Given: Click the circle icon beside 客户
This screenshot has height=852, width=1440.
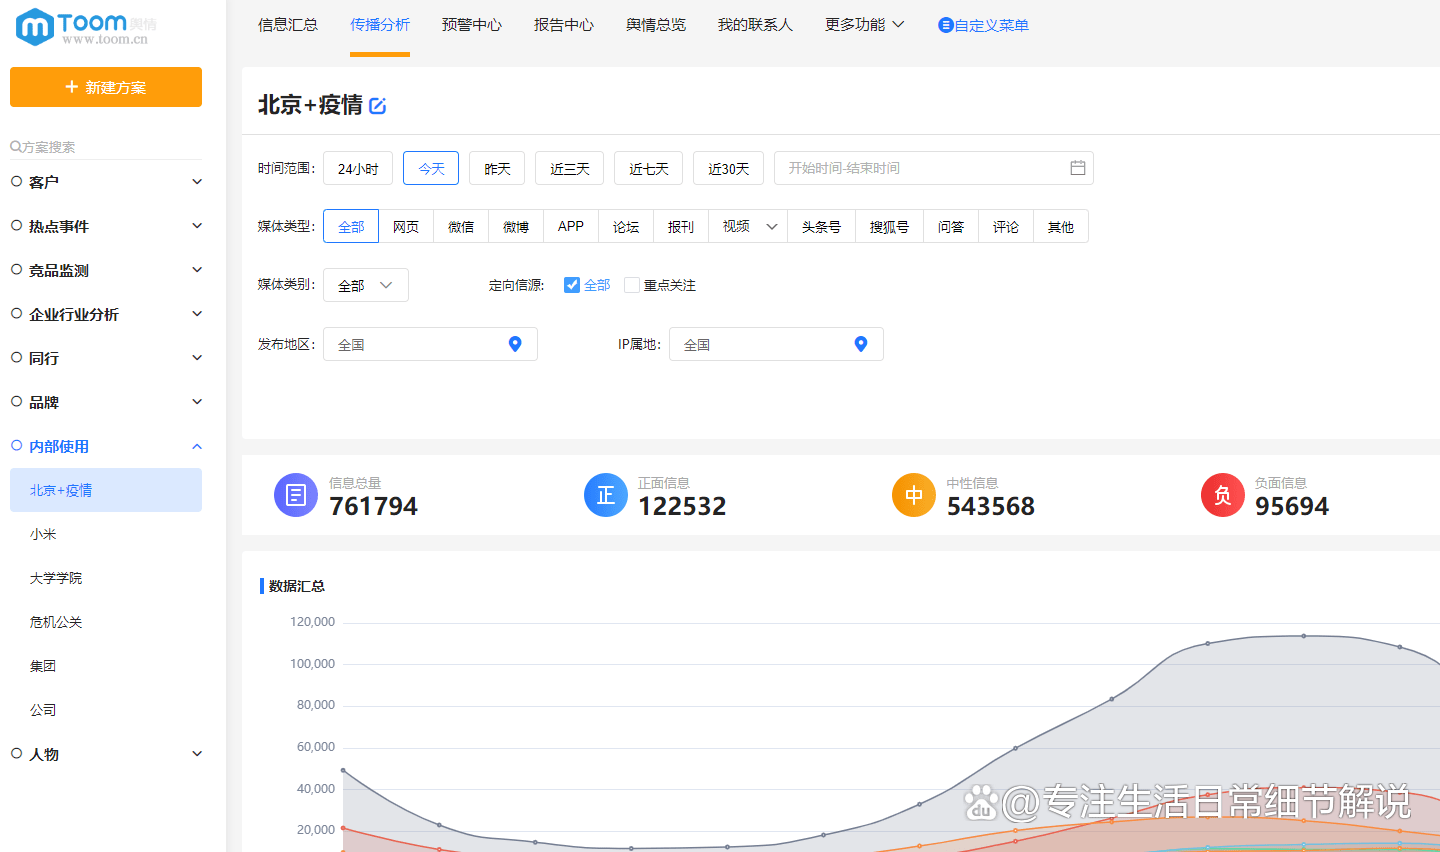Looking at the screenshot, I should [17, 182].
